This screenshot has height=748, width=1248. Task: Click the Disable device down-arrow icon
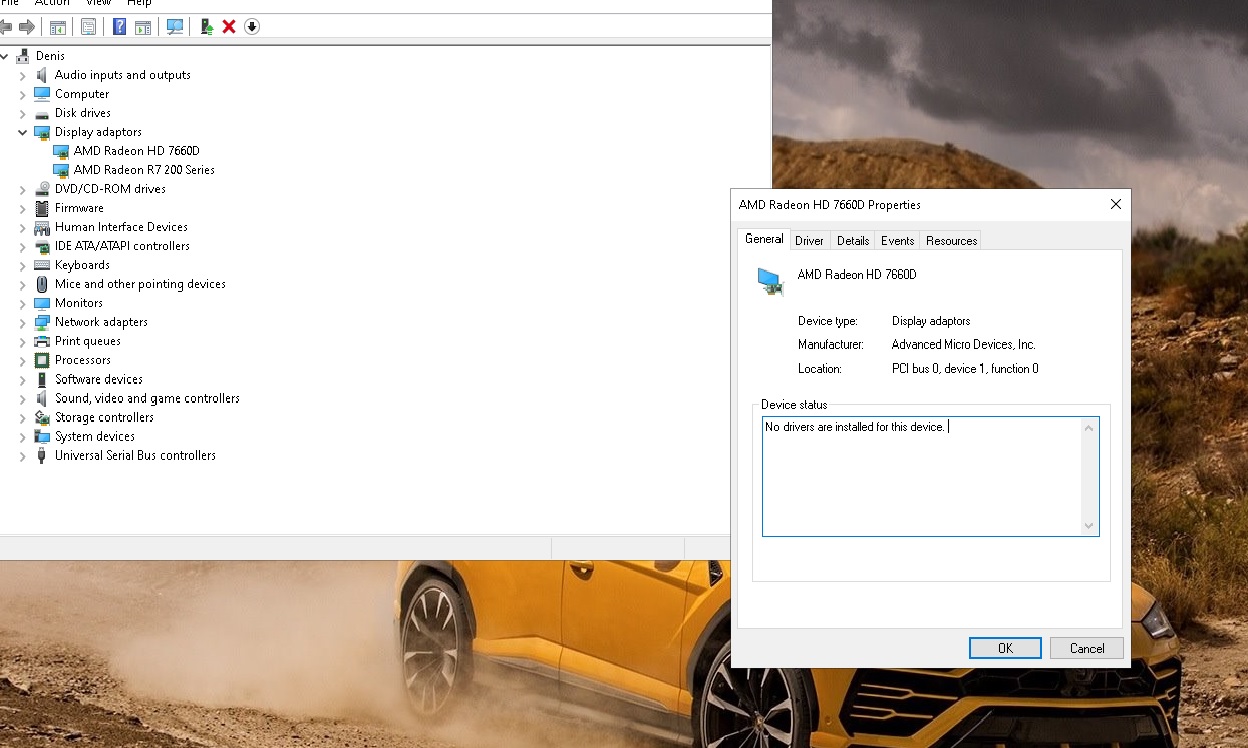pyautogui.click(x=252, y=27)
